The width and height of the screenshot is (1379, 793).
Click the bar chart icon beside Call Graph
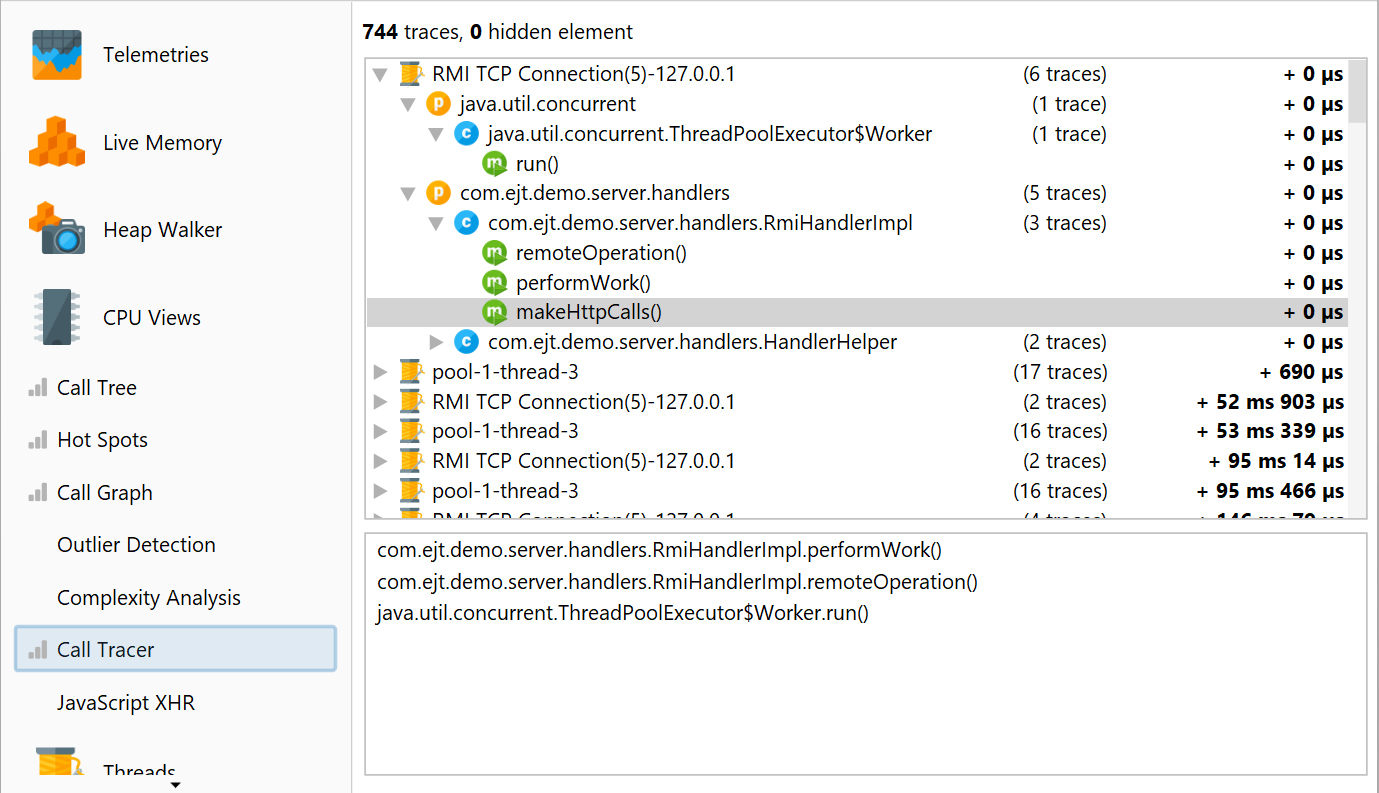point(38,492)
